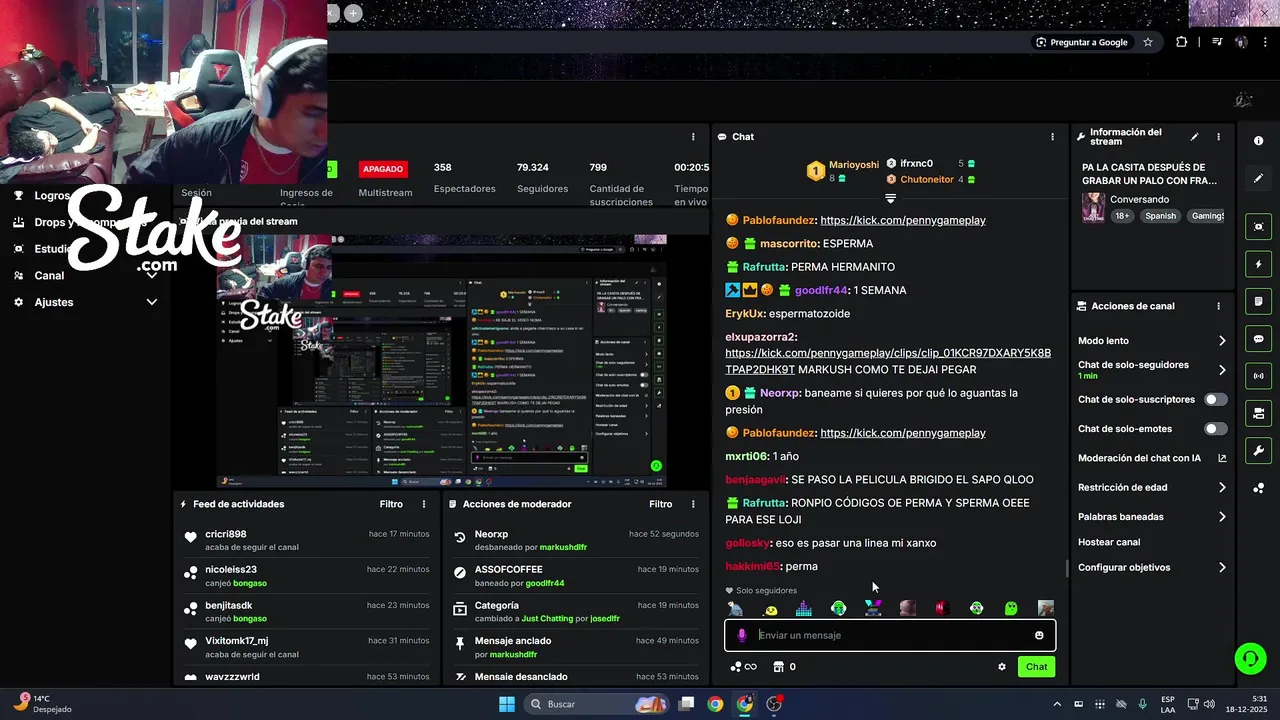Click the chat bubble icon in right sidebar
The width and height of the screenshot is (1280, 720).
(1258, 339)
